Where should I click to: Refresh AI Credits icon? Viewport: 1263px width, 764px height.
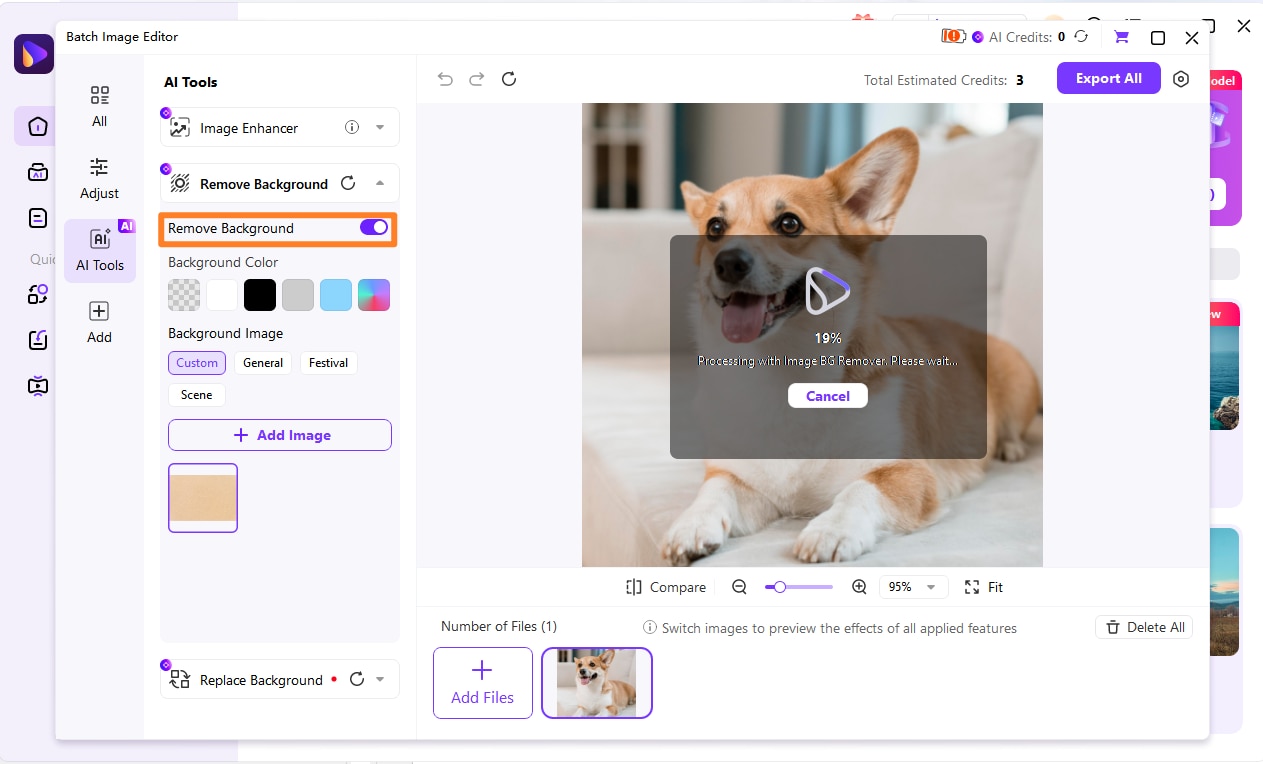[x=1081, y=37]
